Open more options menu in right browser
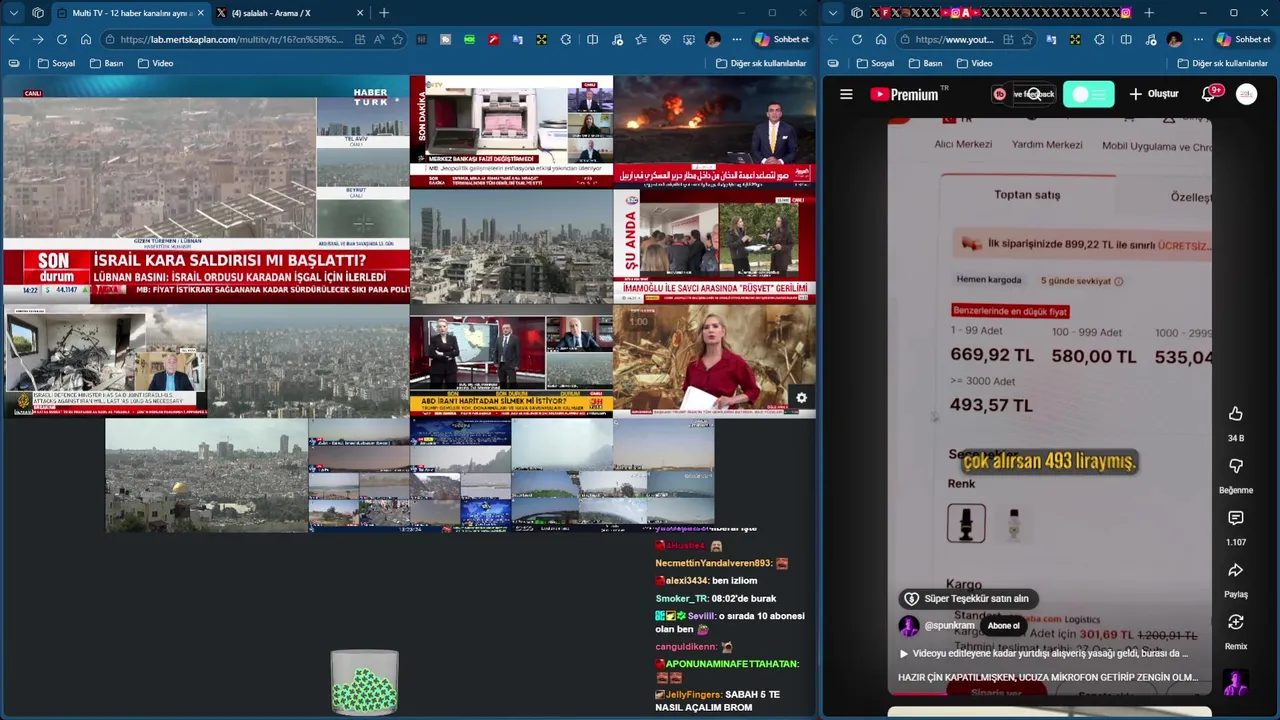The image size is (1280, 720). [x=1198, y=39]
